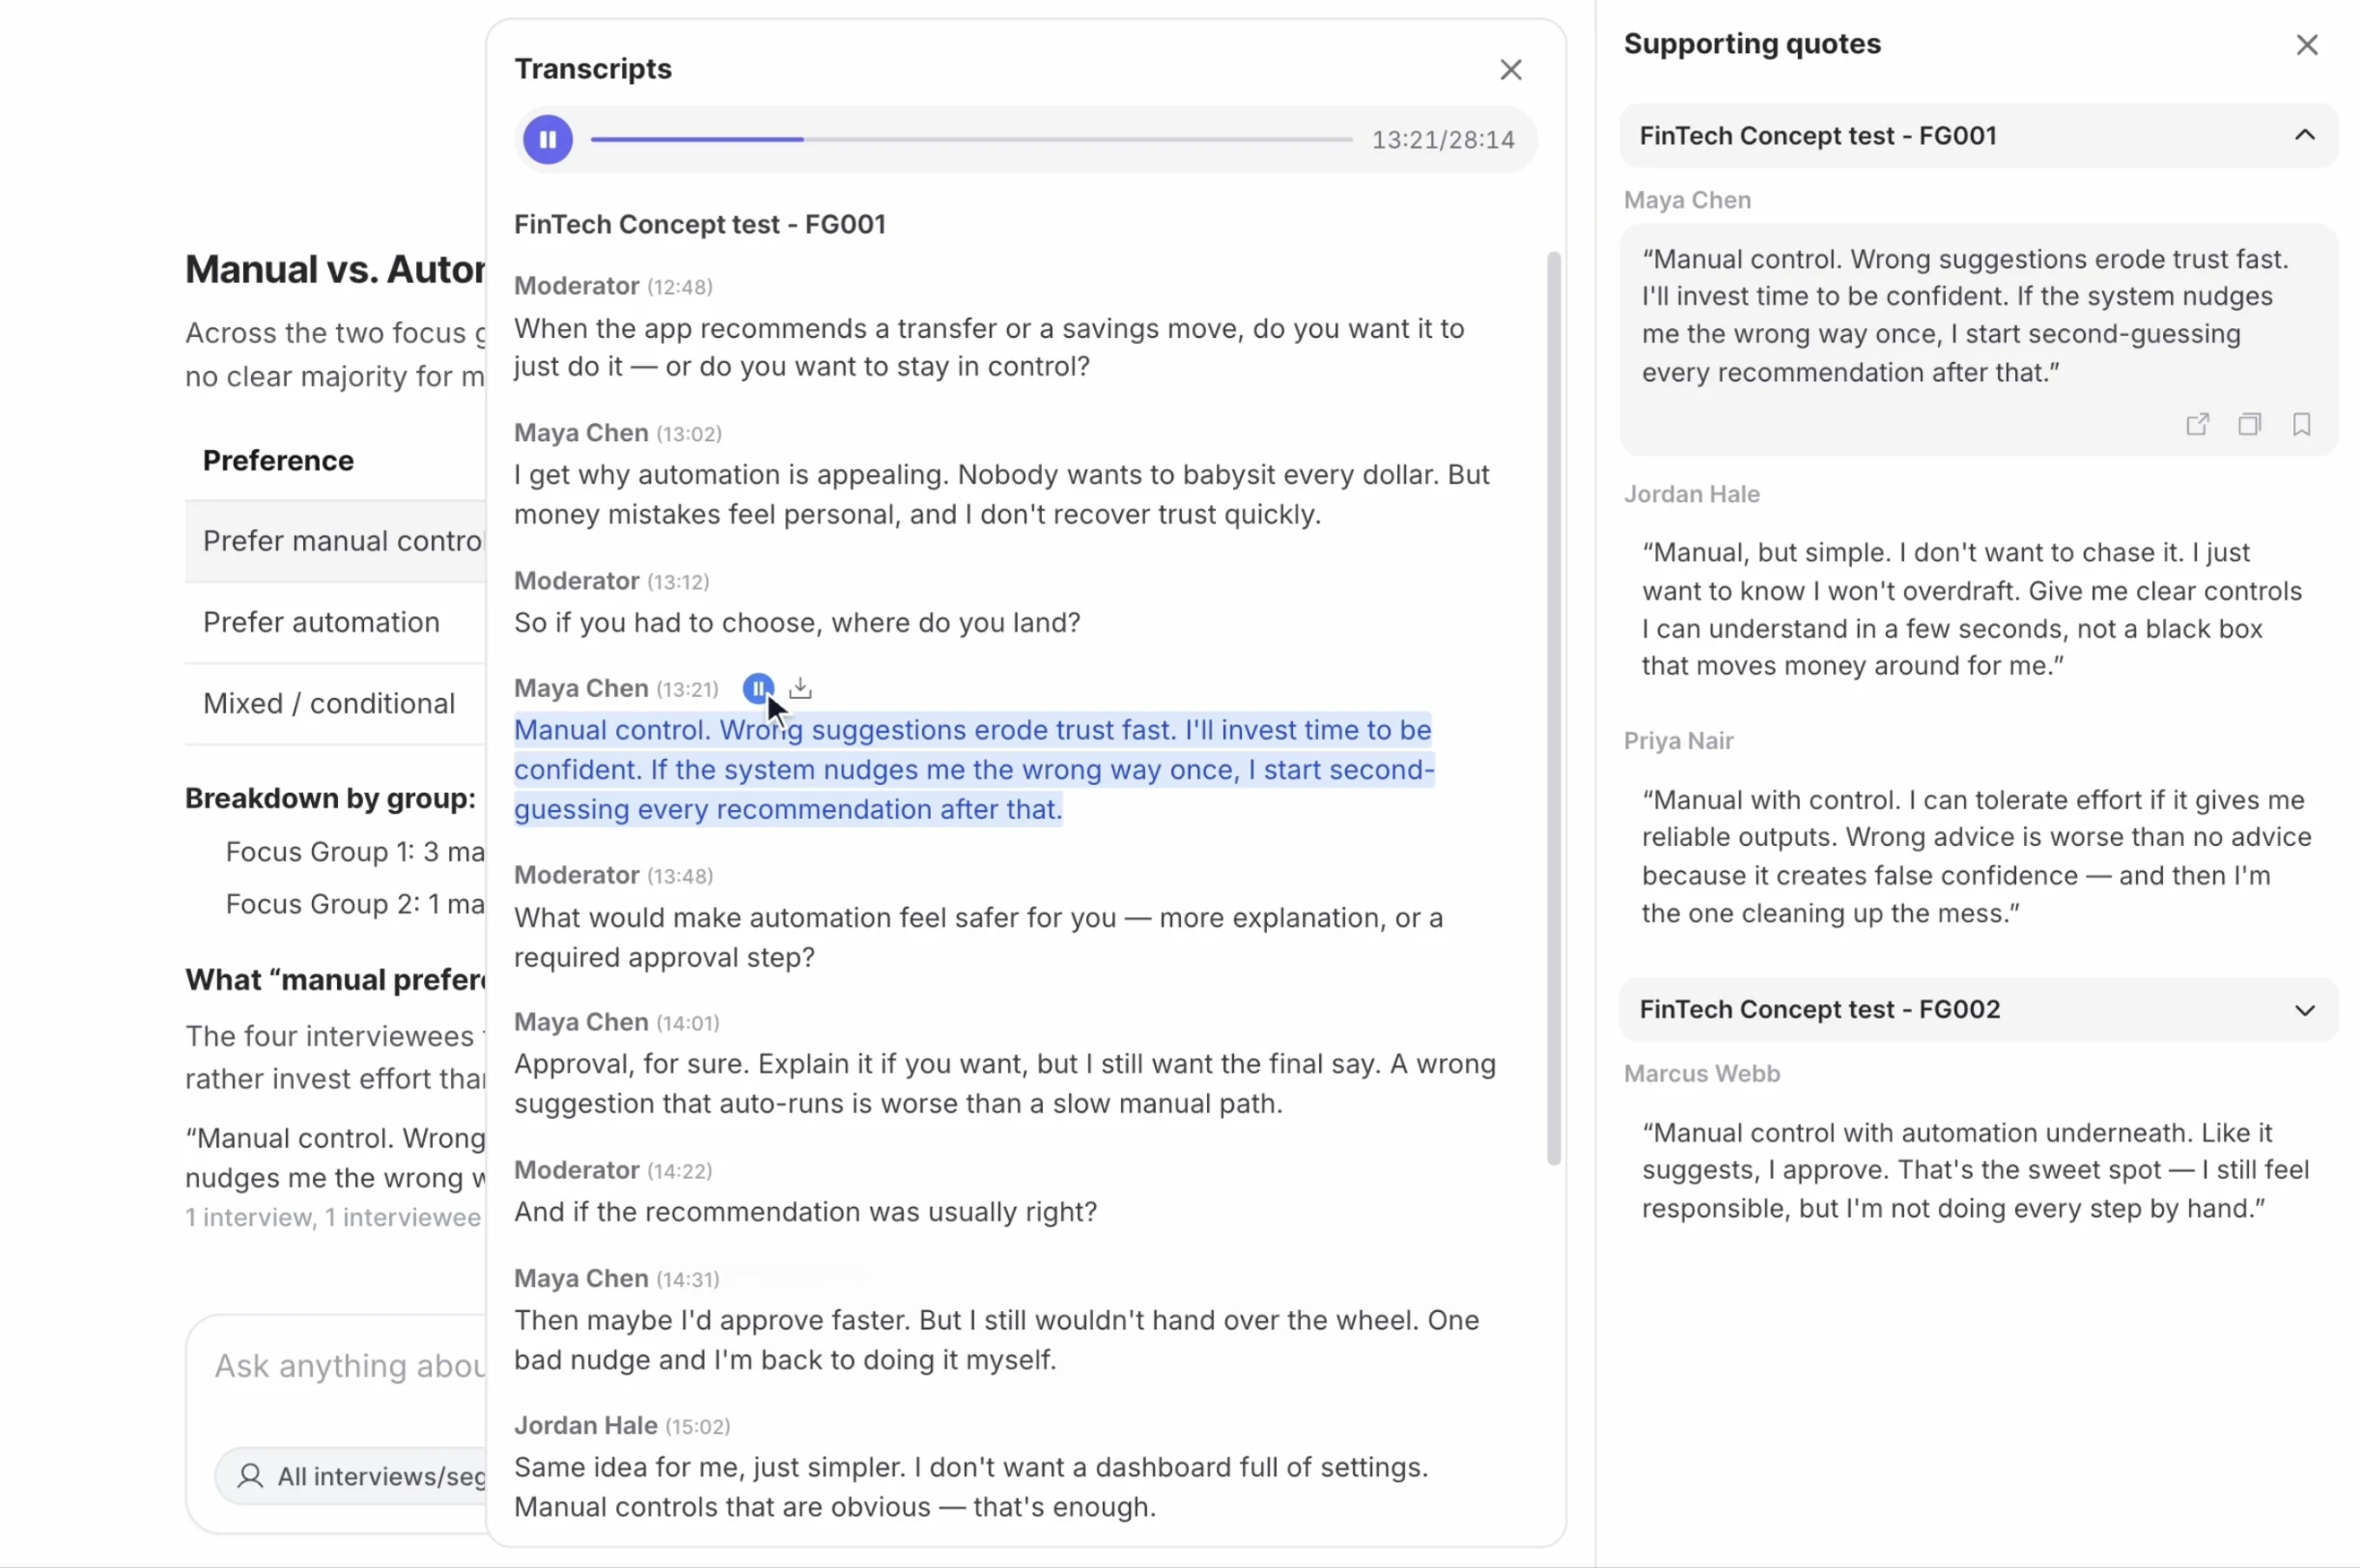Viewport: 2360px width, 1568px height.
Task: Click the Jordan Hale 15:02 speaker line
Action: click(x=622, y=1425)
